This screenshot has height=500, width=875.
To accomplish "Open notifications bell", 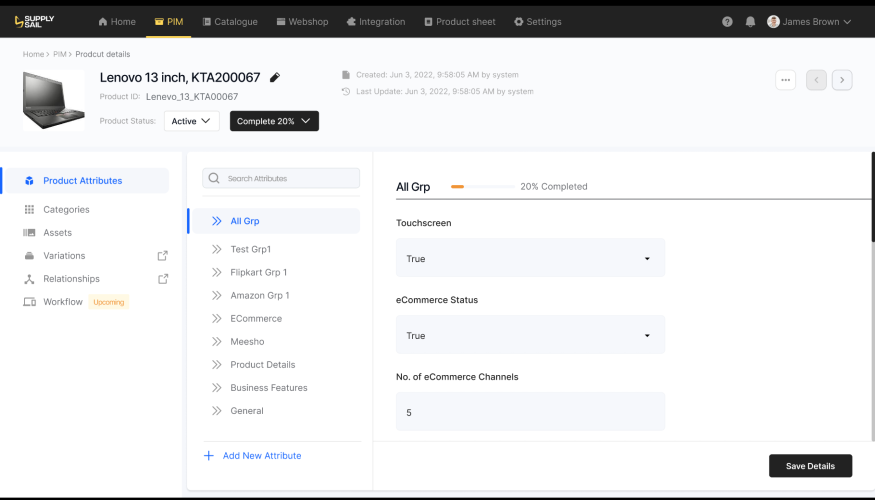I will tap(751, 22).
